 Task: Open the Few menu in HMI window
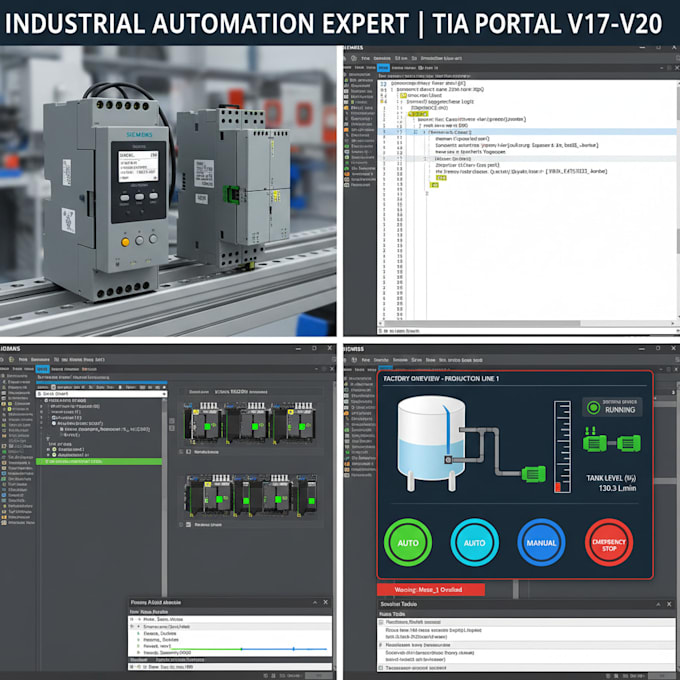click(x=366, y=360)
